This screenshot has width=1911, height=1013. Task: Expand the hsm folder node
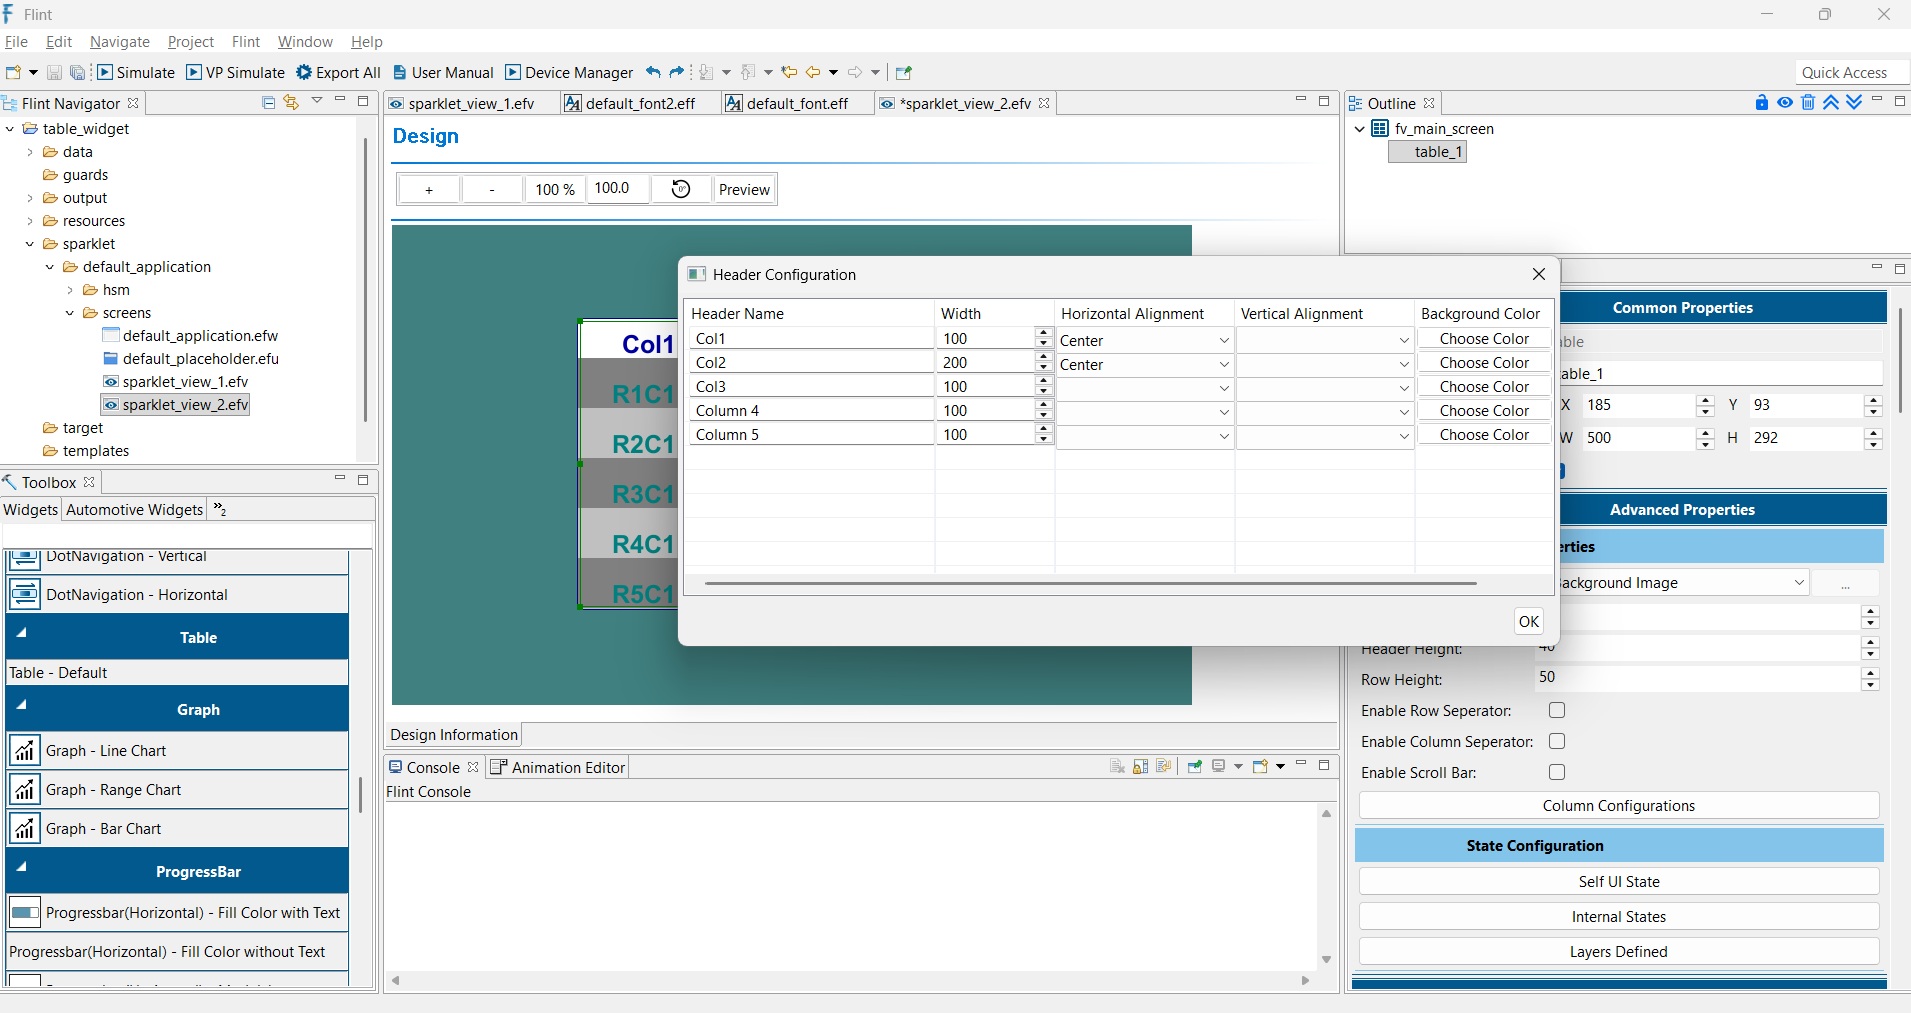pos(70,290)
